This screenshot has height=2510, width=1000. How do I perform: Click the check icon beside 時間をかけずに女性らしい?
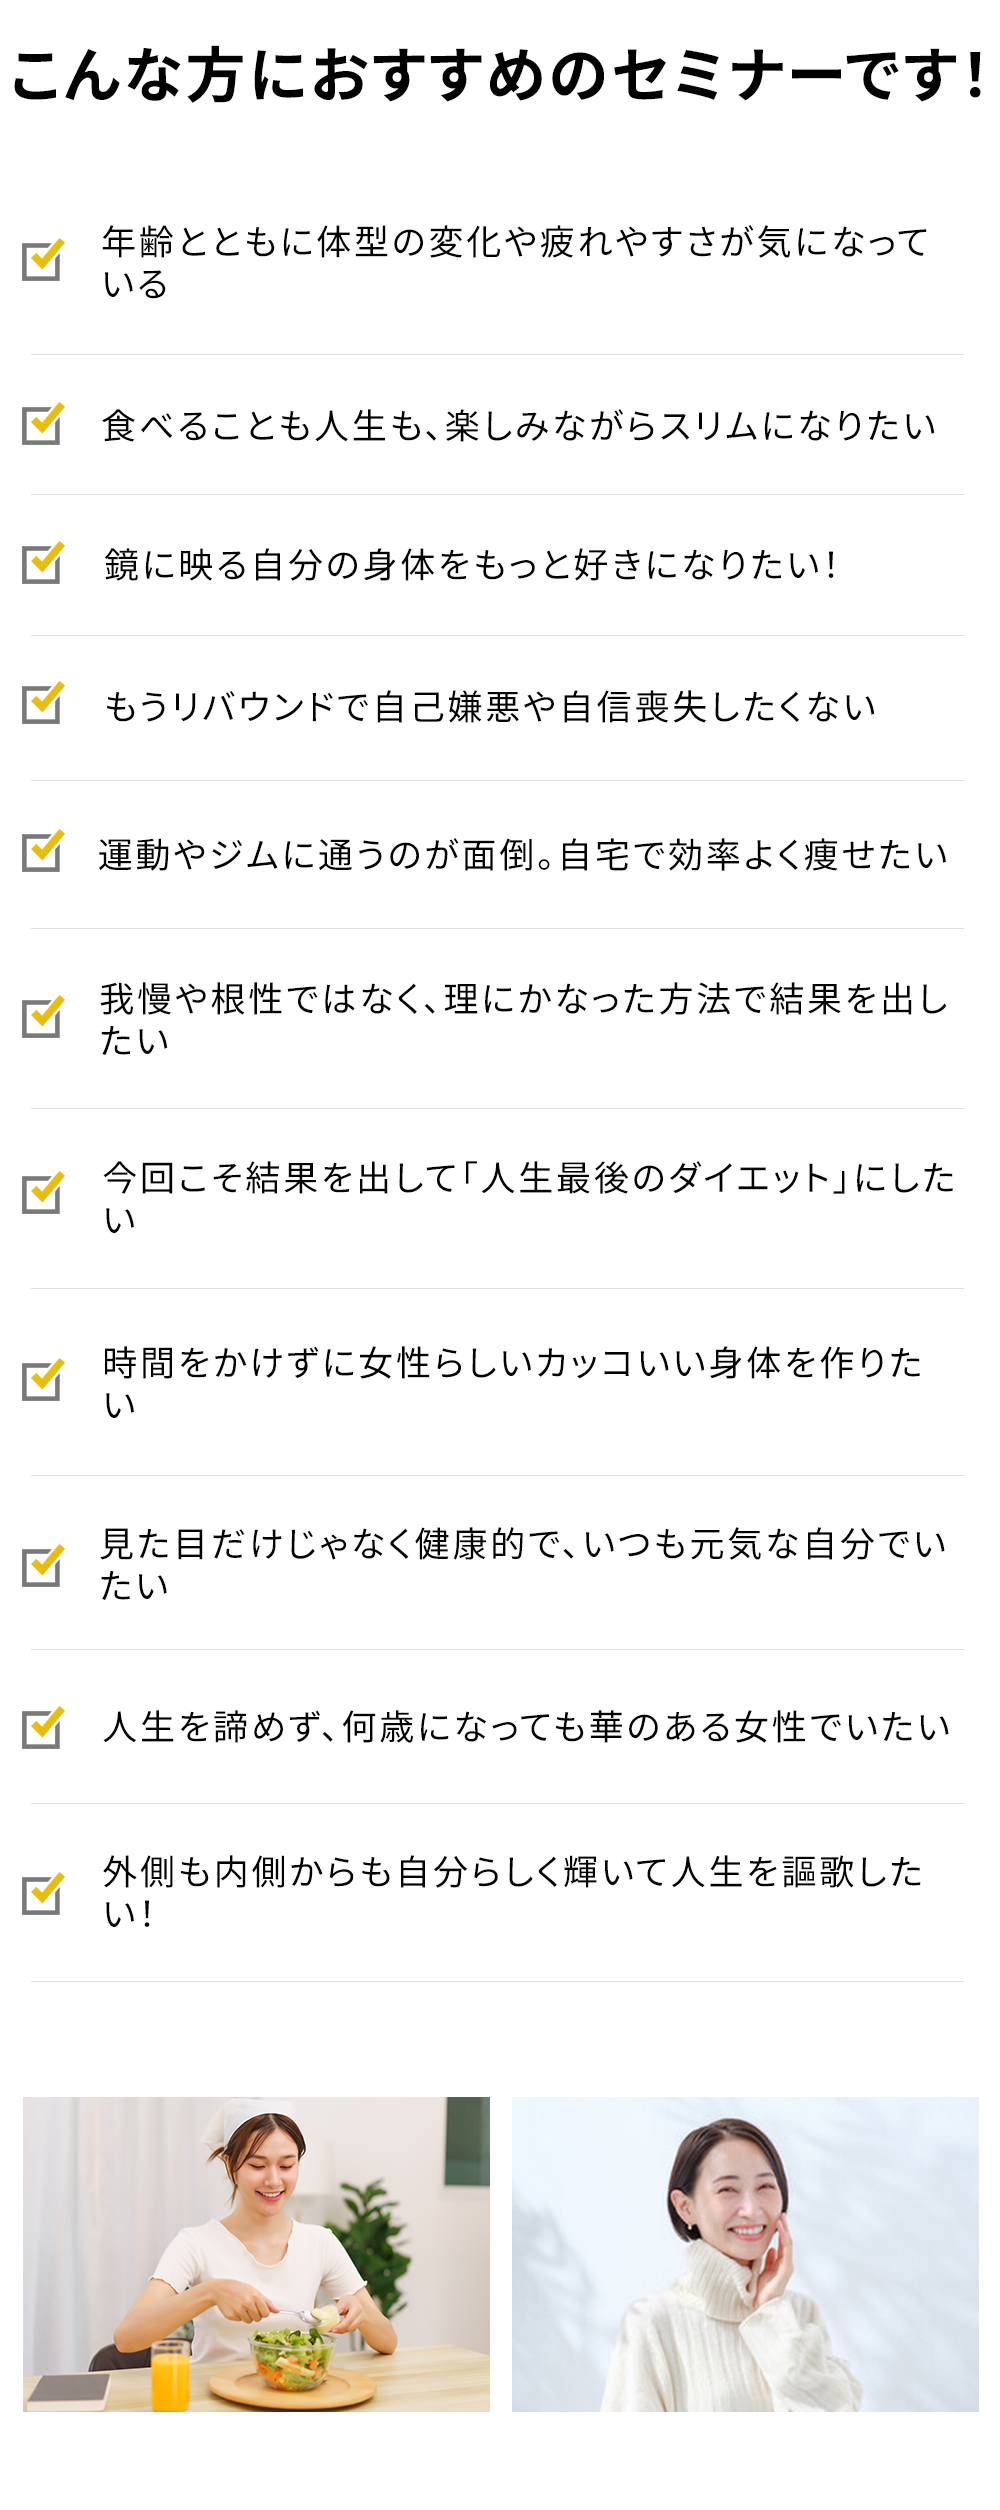[x=43, y=1380]
